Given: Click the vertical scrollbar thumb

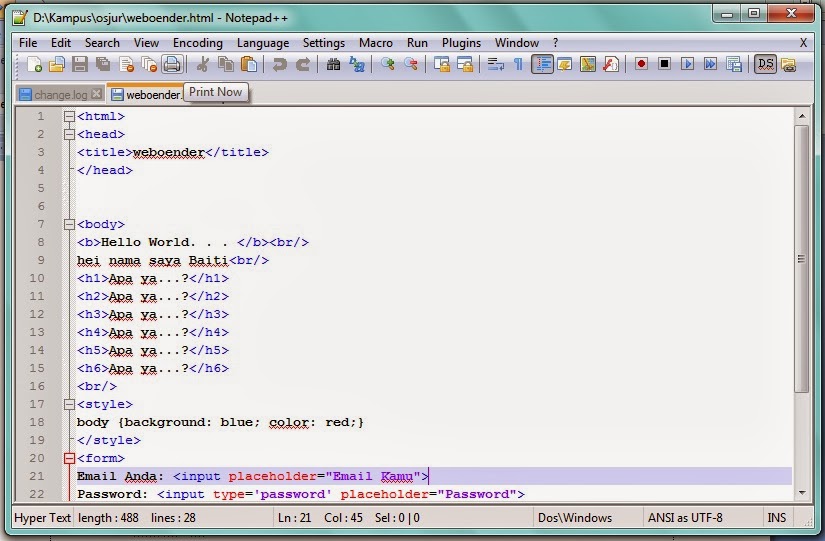Looking at the screenshot, I should click(801, 258).
